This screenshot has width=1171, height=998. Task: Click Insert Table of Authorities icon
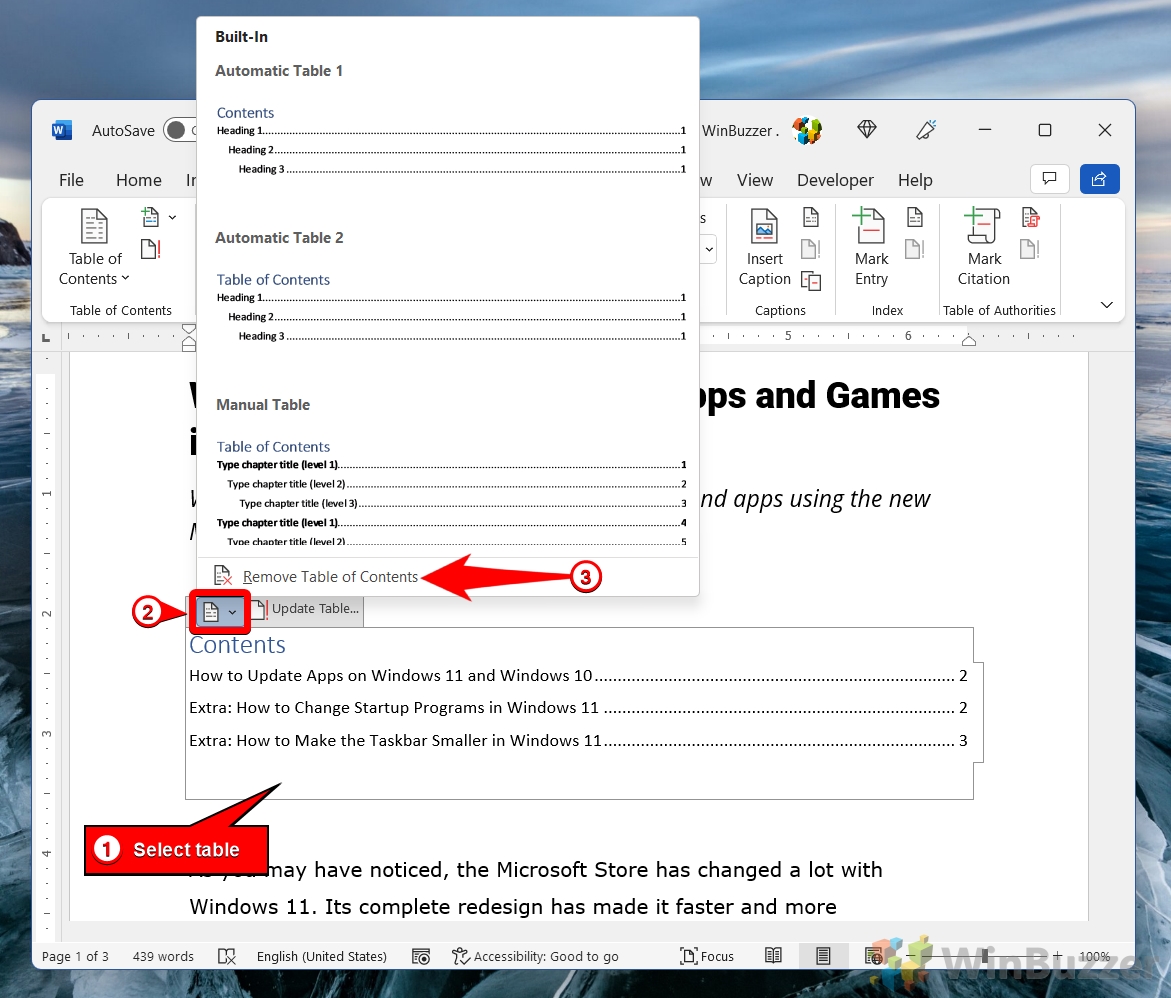(x=1031, y=217)
